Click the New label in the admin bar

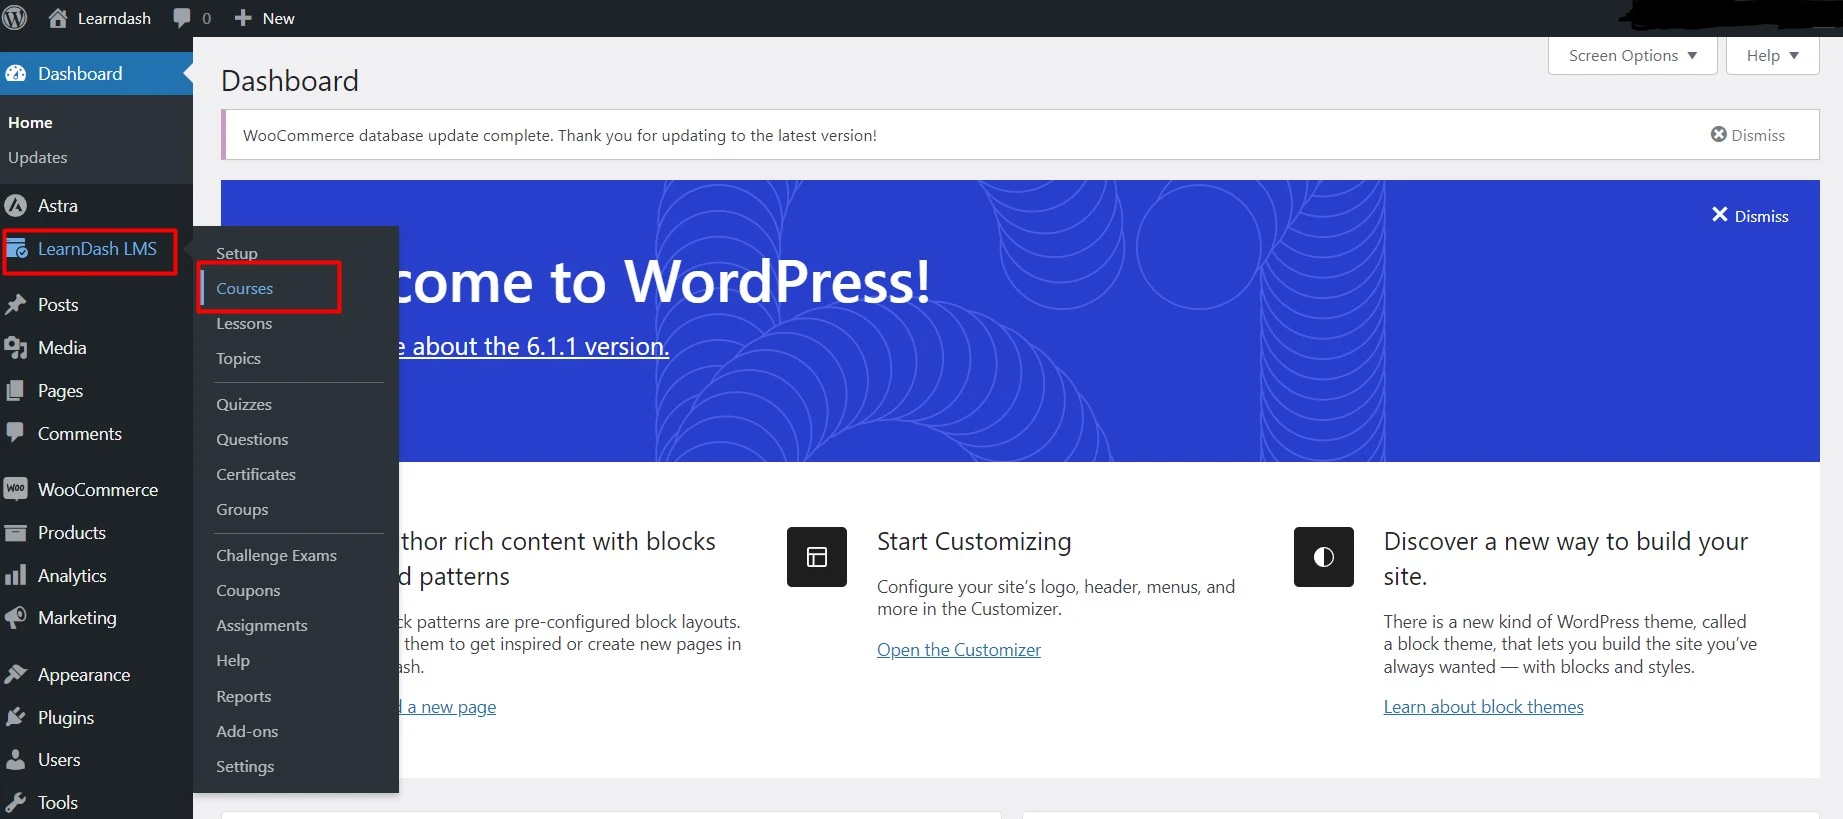click(x=279, y=18)
